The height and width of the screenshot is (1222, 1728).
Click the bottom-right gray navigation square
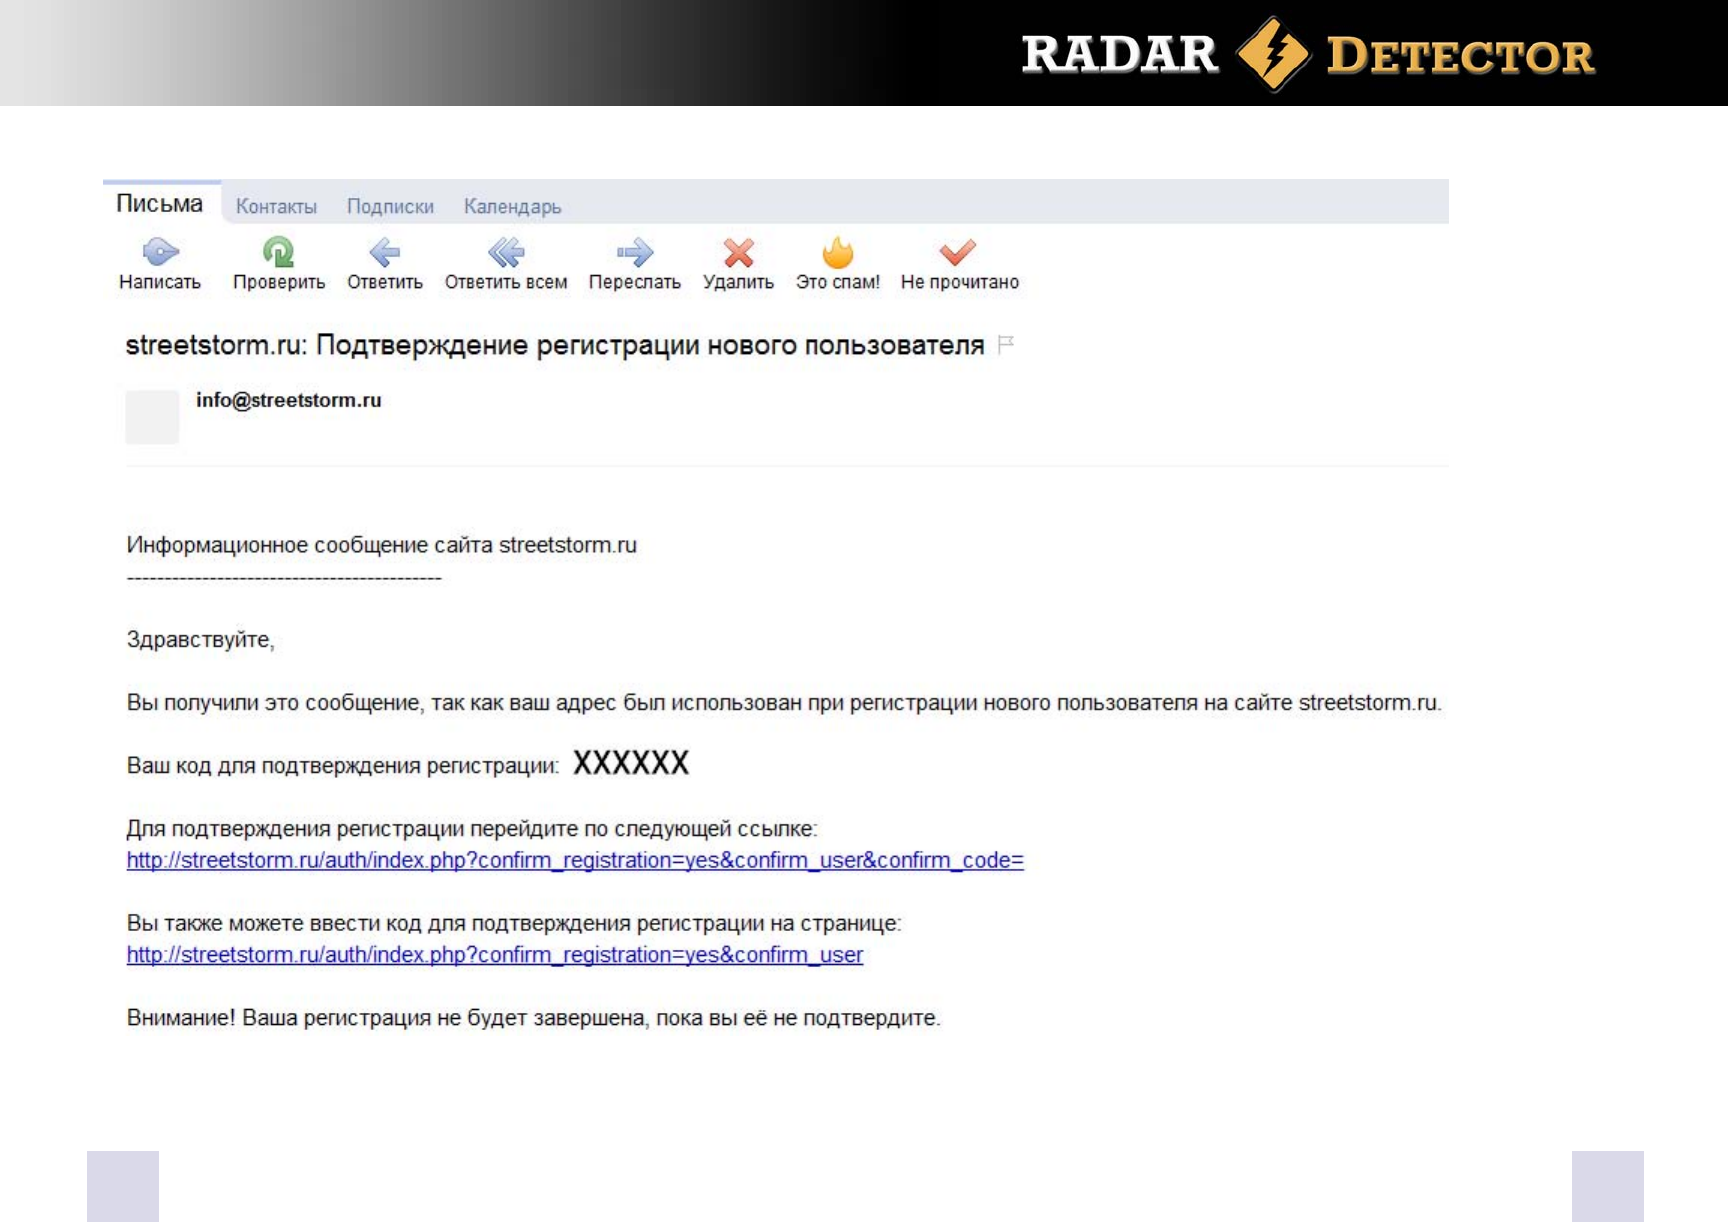tap(1607, 1186)
